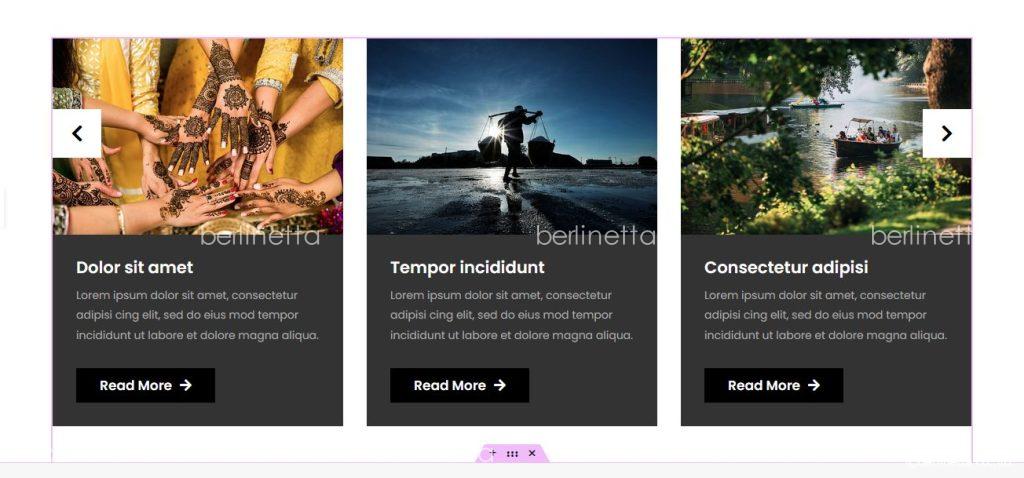
Task: Select the river boat park image
Action: [826, 136]
